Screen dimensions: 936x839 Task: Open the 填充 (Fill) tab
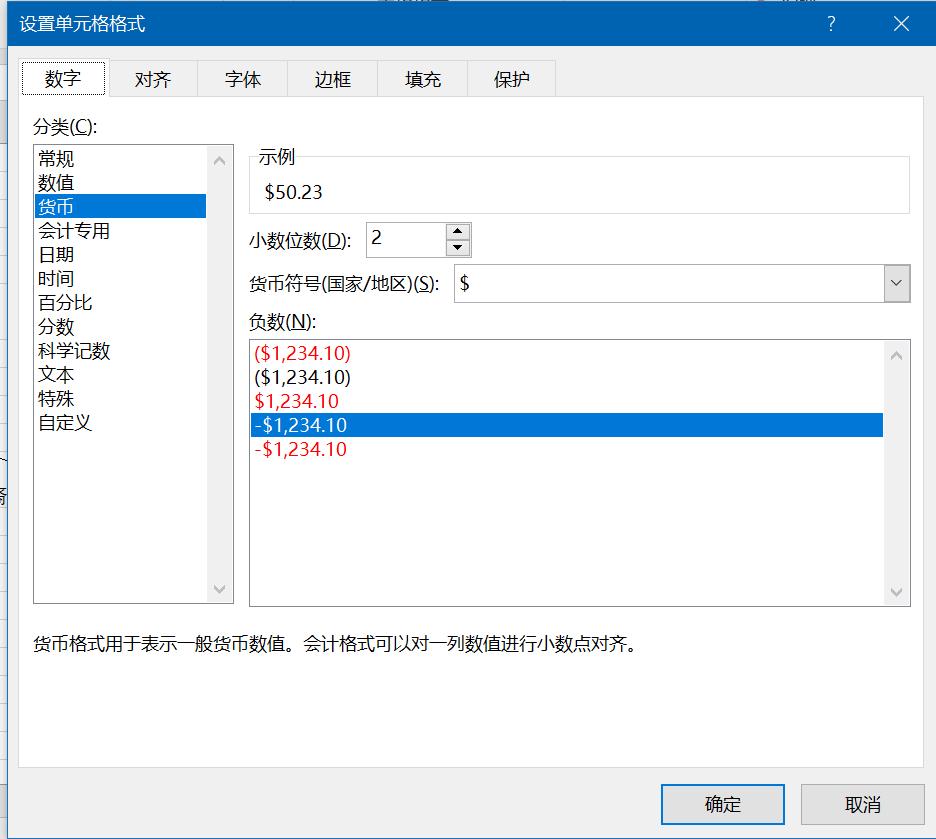[x=422, y=78]
